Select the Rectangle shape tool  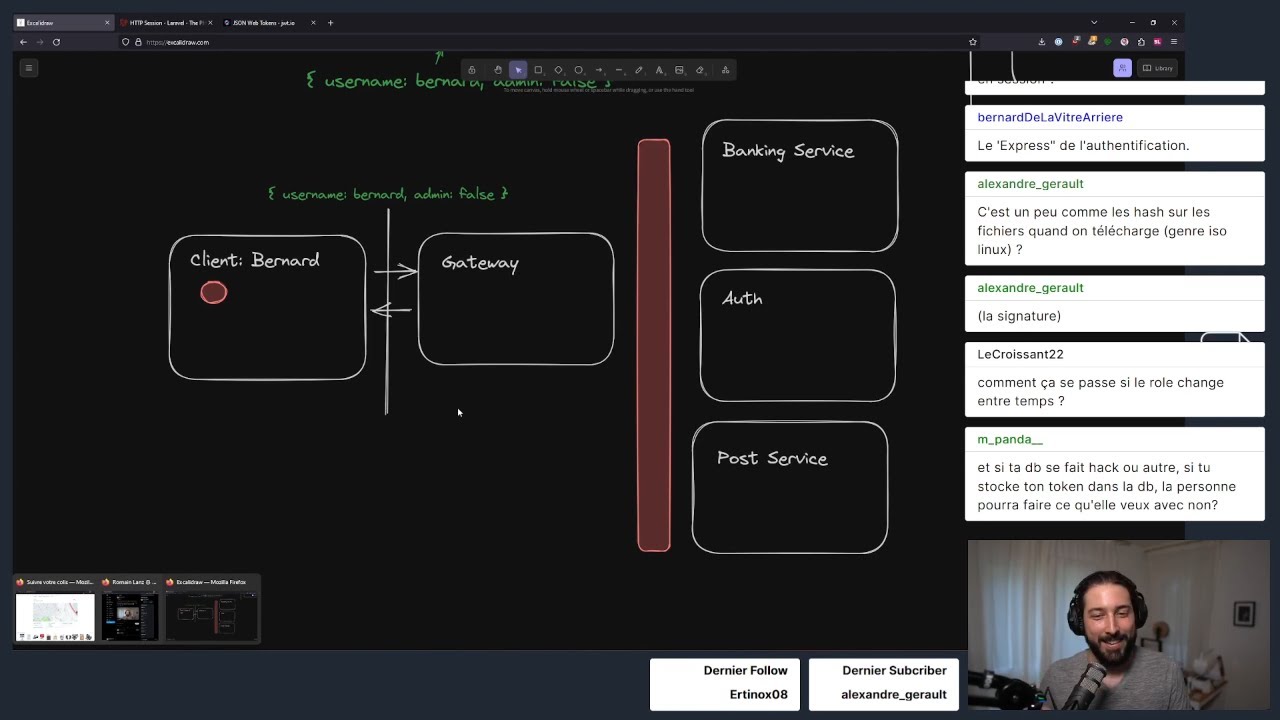538,70
